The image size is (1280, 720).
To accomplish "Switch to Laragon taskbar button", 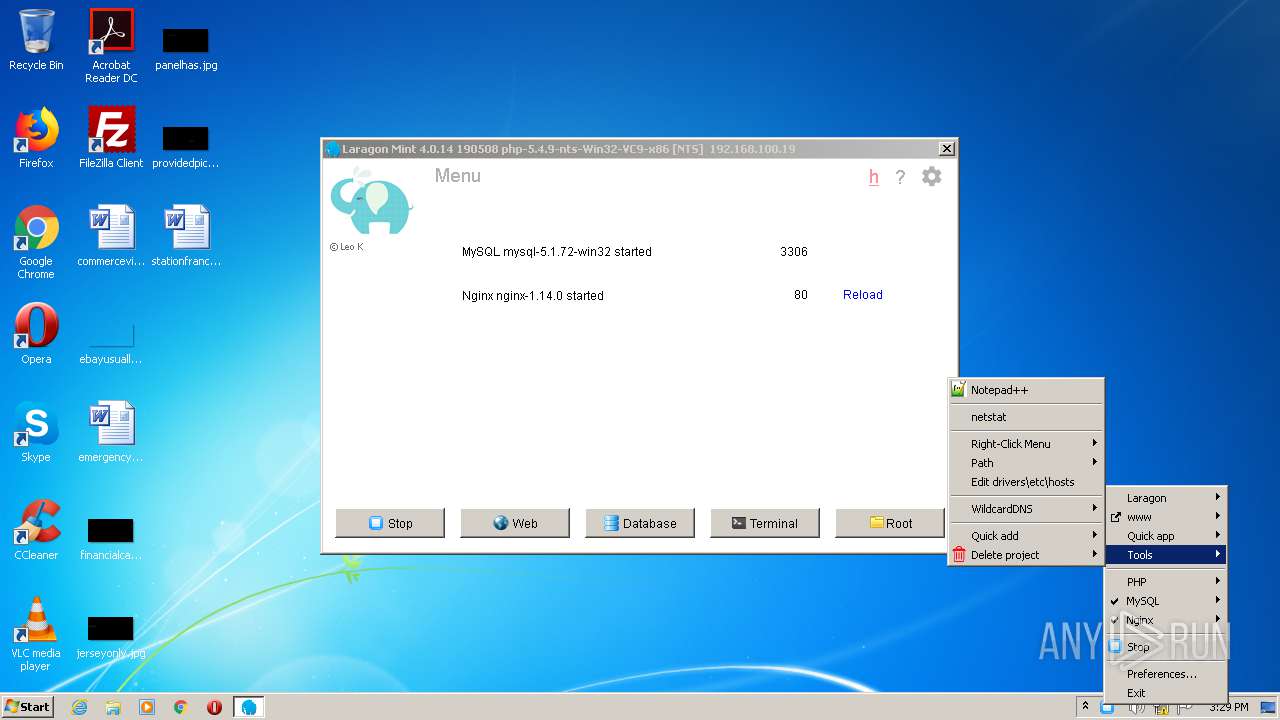I will click(x=249, y=707).
